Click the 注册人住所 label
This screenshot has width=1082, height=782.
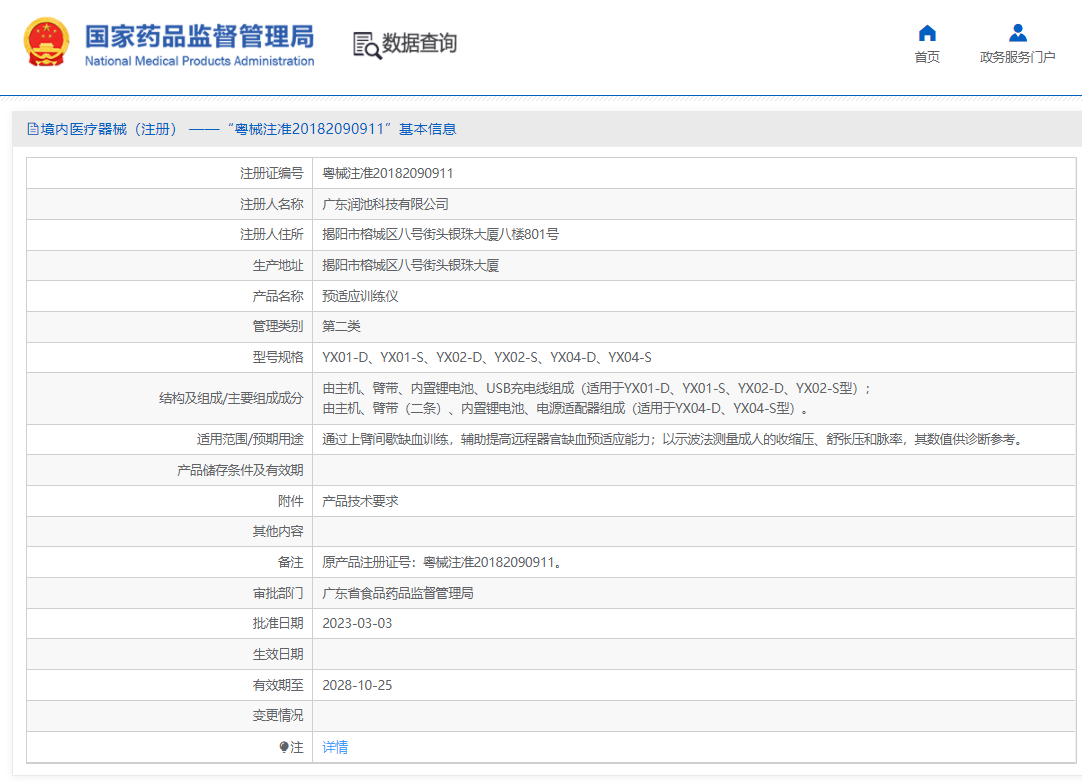click(x=271, y=235)
